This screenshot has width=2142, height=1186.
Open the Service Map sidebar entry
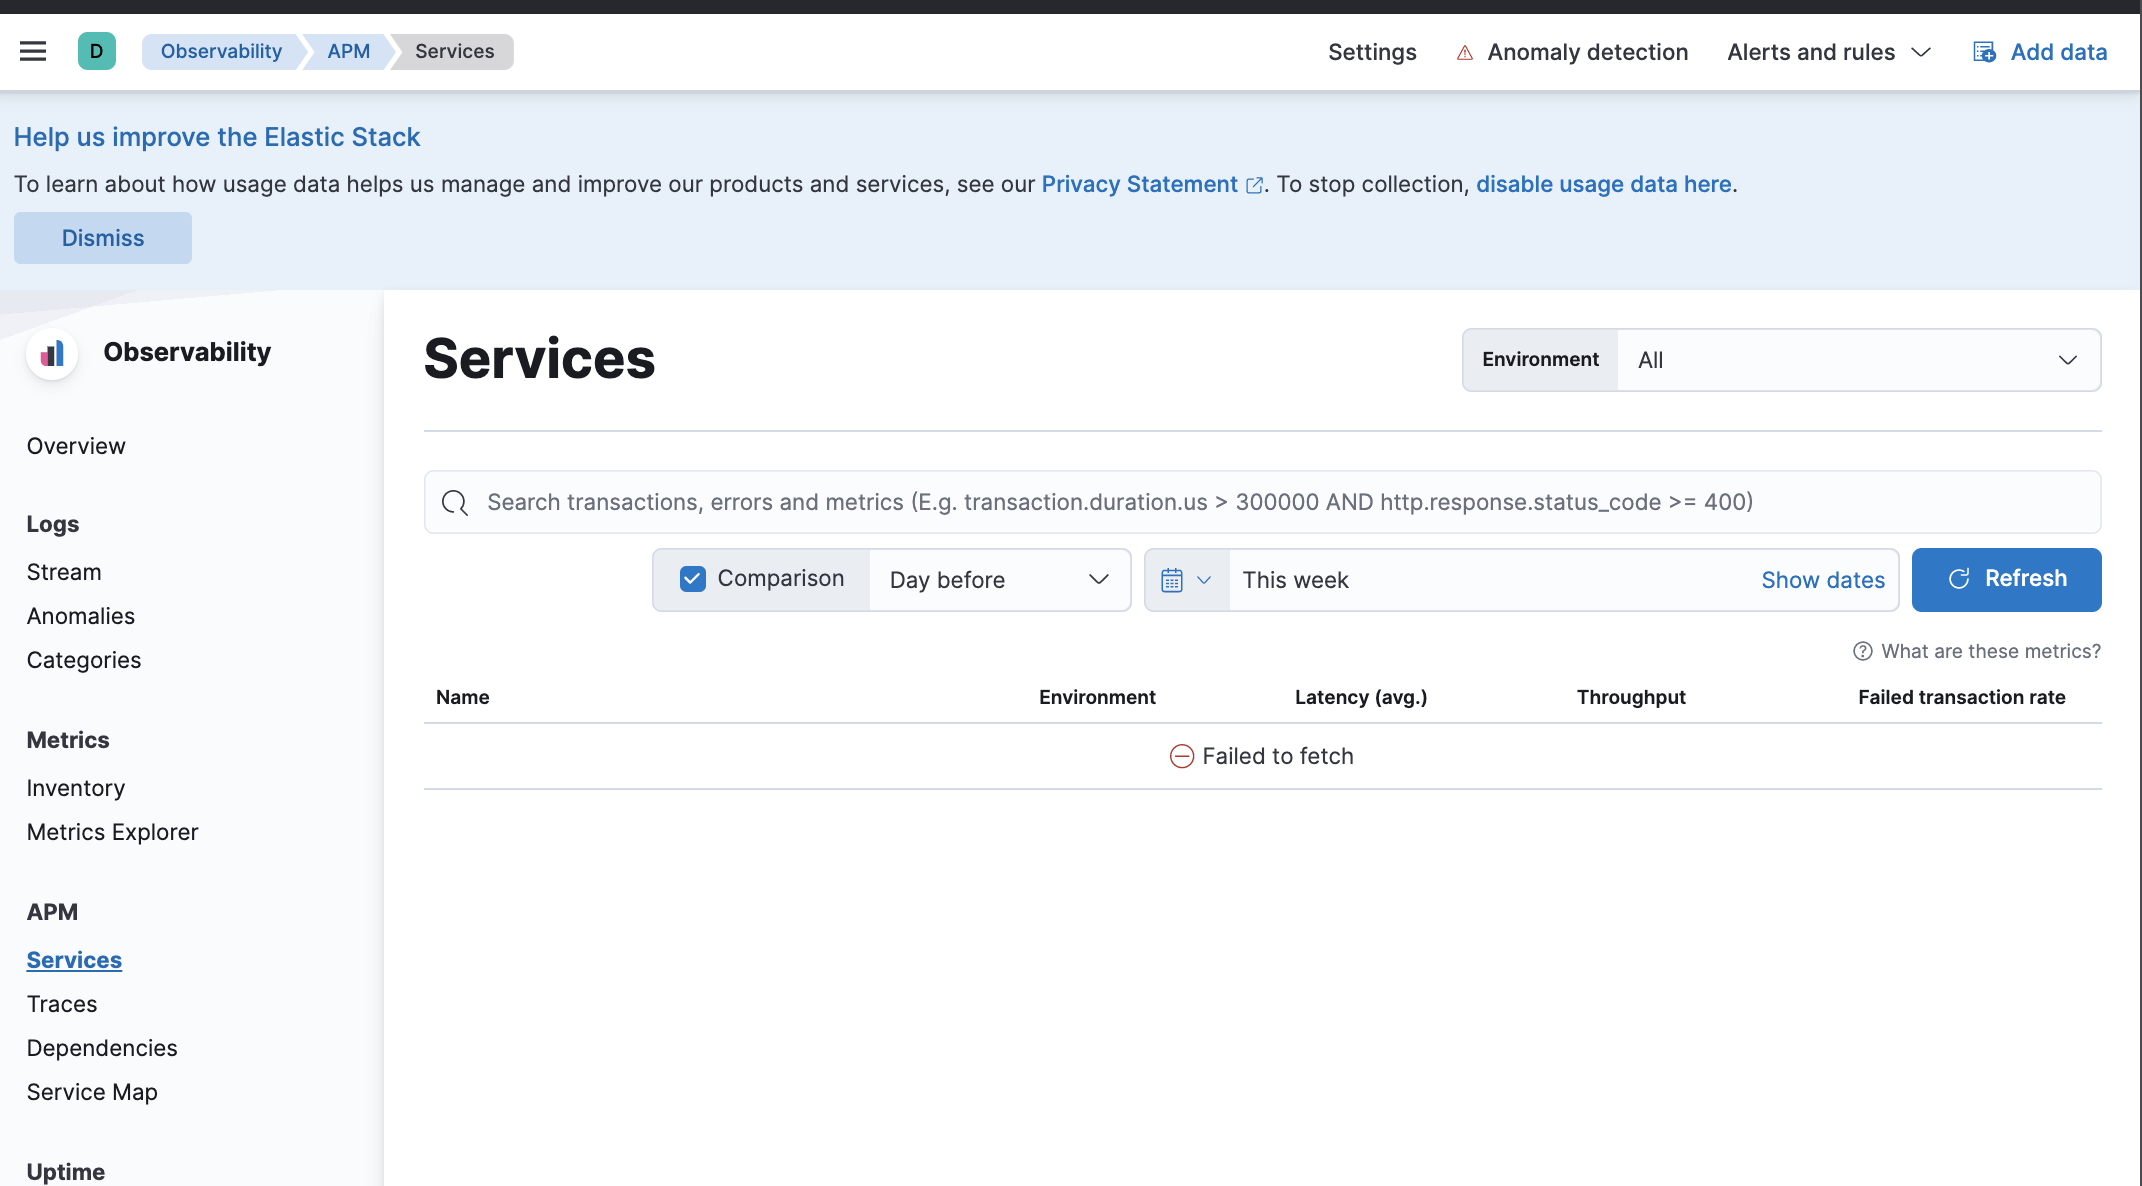coord(92,1092)
